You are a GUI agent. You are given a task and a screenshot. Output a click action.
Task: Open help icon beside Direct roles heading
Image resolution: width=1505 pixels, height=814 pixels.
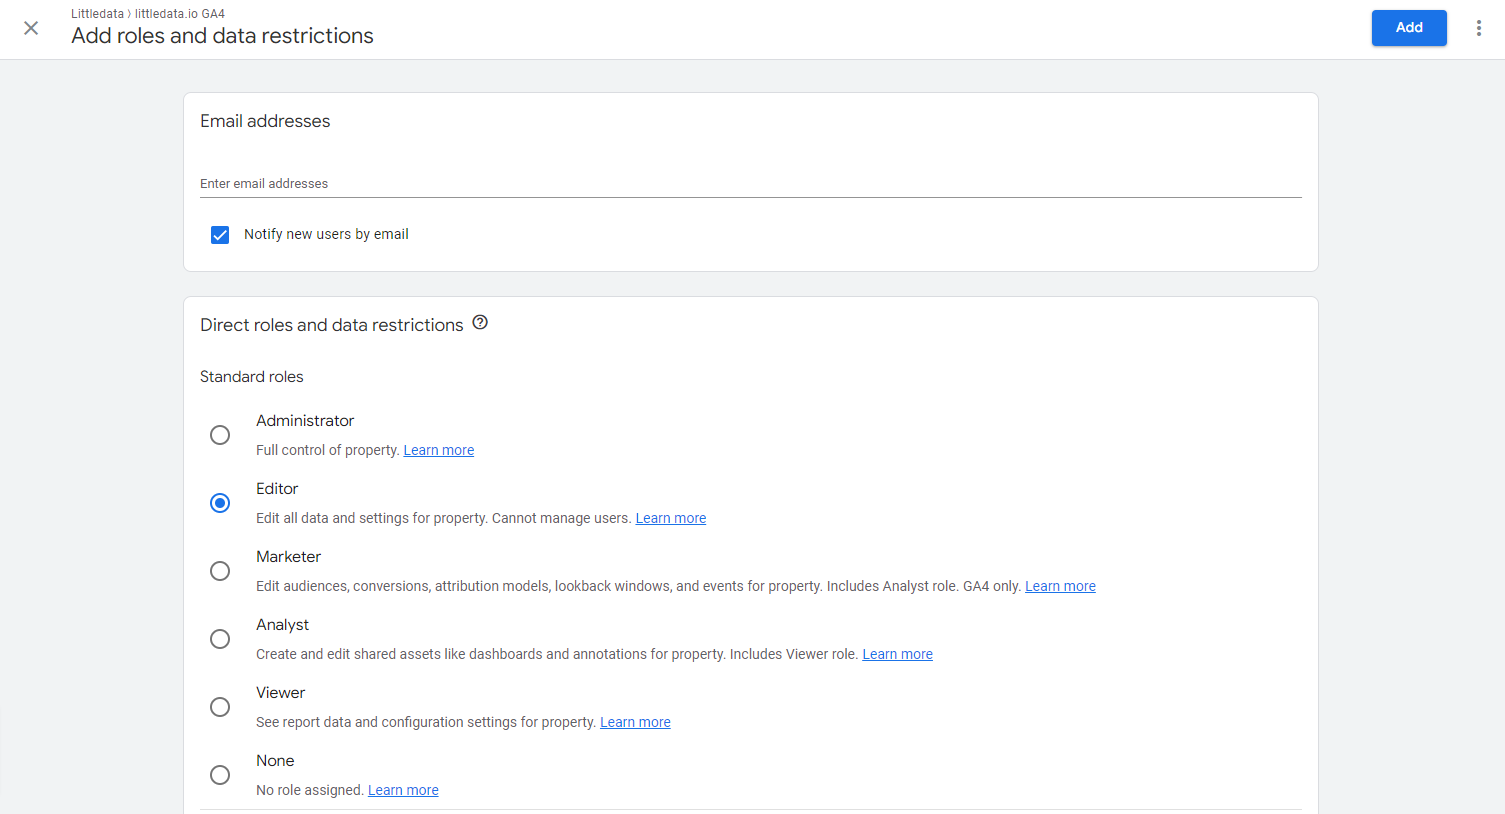(x=480, y=323)
